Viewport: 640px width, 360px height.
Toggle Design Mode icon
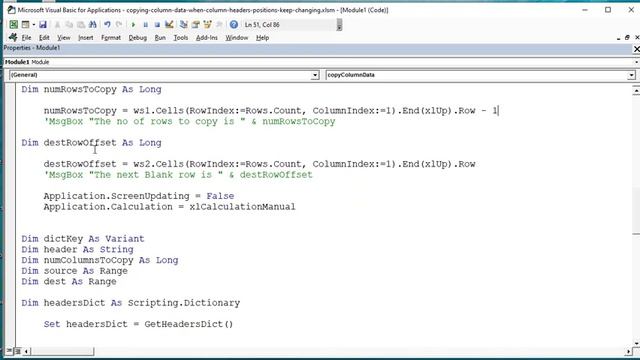(x=169, y=24)
